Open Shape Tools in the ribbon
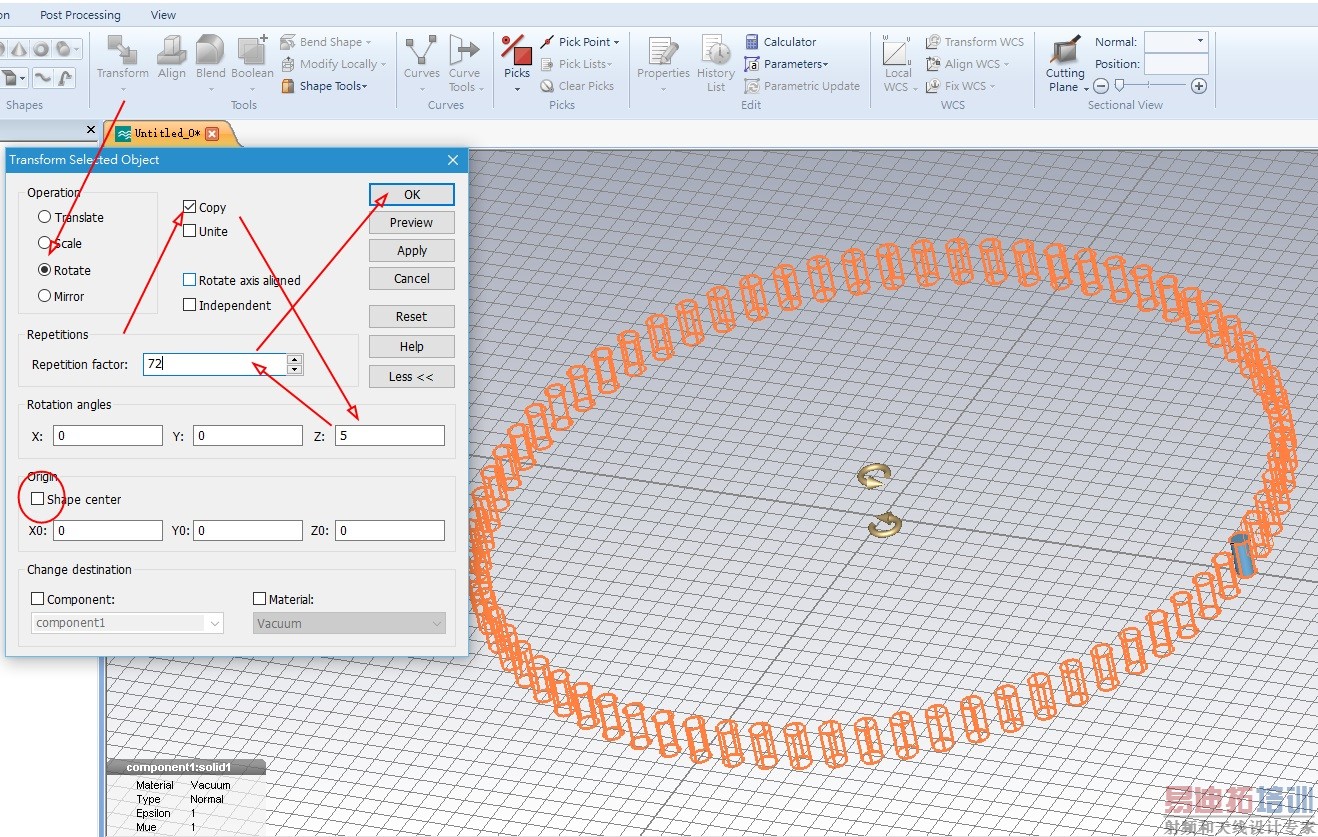 pyautogui.click(x=325, y=86)
